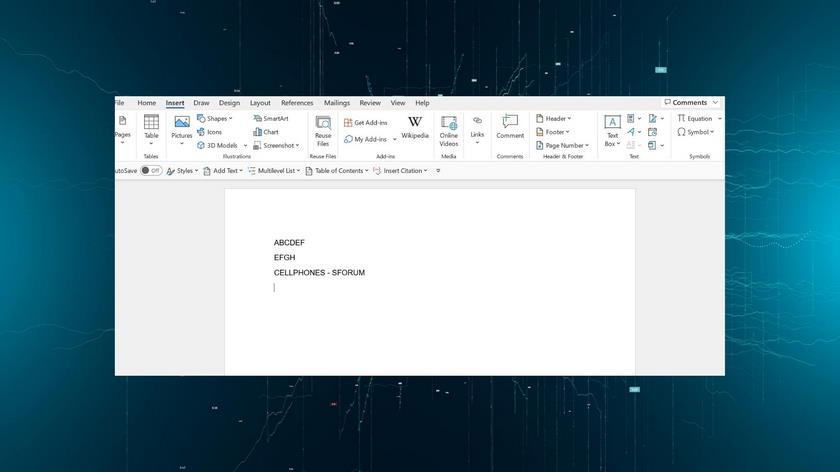Screen dimensions: 840x472
Task: Toggle the AutoSave switch
Action: tap(151, 171)
